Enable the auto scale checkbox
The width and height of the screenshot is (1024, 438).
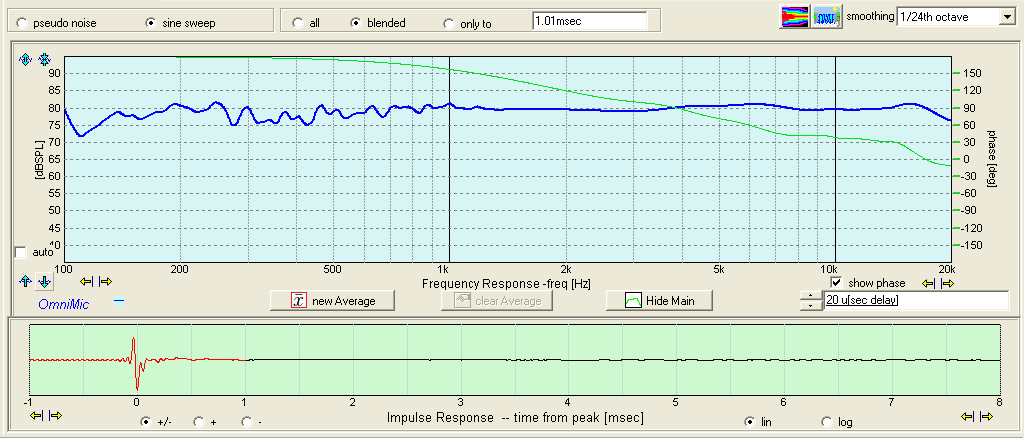click(21, 252)
